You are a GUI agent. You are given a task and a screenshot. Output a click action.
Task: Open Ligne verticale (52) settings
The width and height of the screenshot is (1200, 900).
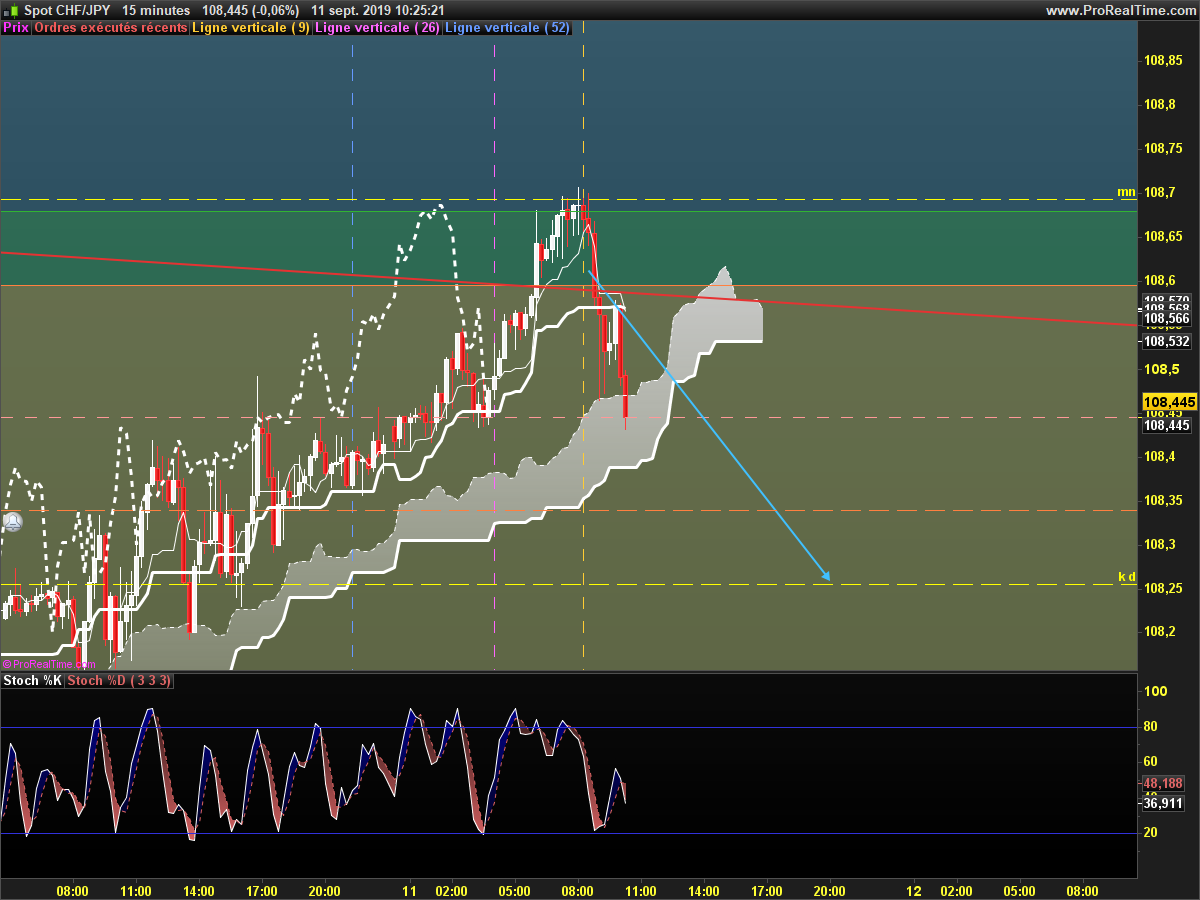pos(506,28)
